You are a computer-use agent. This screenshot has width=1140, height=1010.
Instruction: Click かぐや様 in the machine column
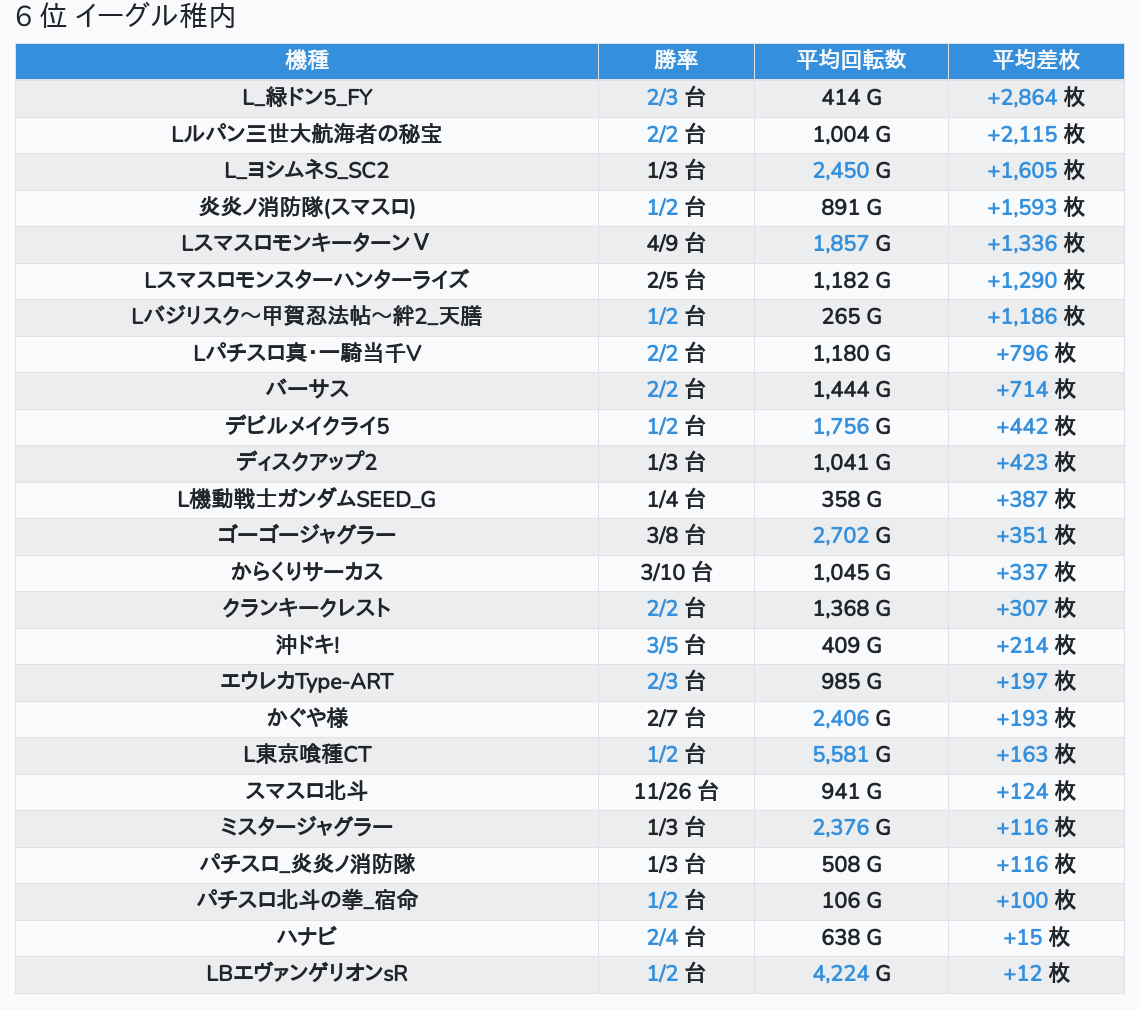tap(307, 718)
